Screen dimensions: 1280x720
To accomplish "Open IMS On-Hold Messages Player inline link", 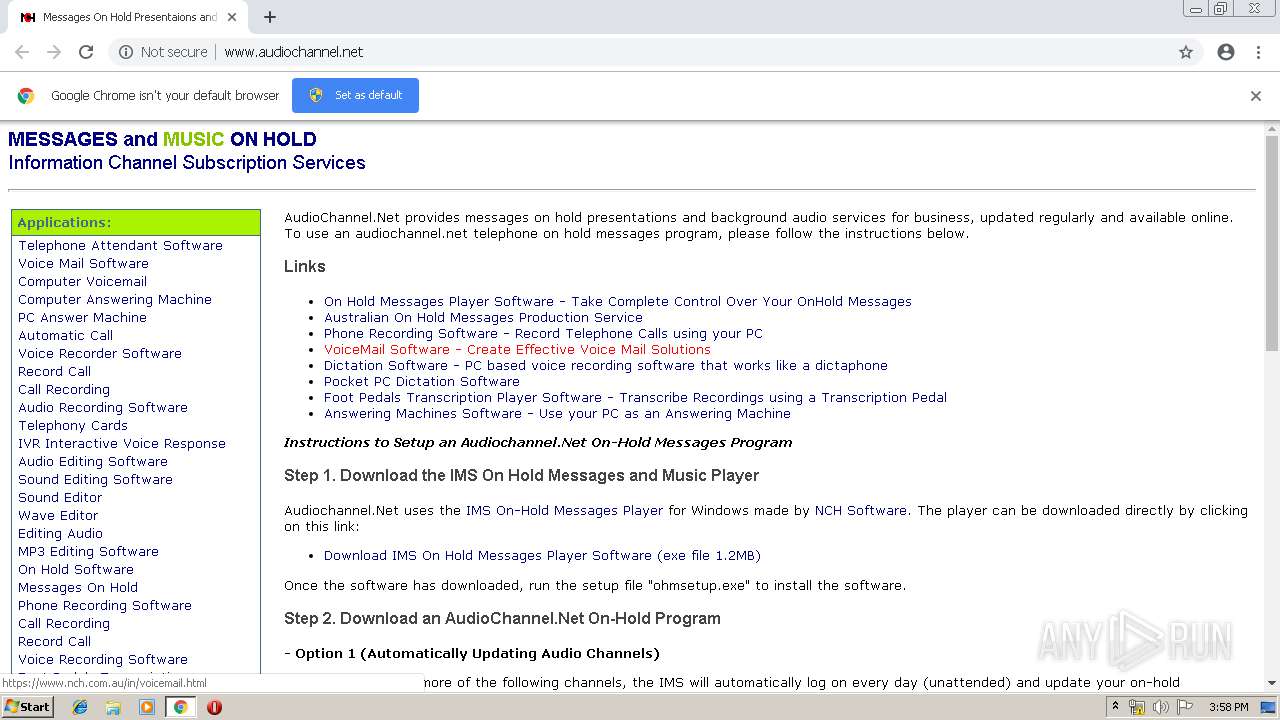I will [564, 510].
